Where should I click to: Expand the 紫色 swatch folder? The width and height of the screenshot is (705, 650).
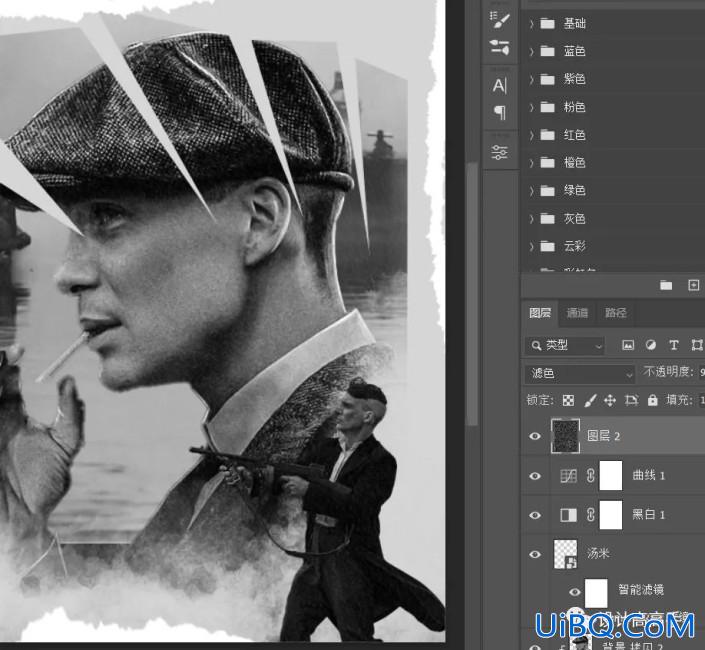click(531, 80)
